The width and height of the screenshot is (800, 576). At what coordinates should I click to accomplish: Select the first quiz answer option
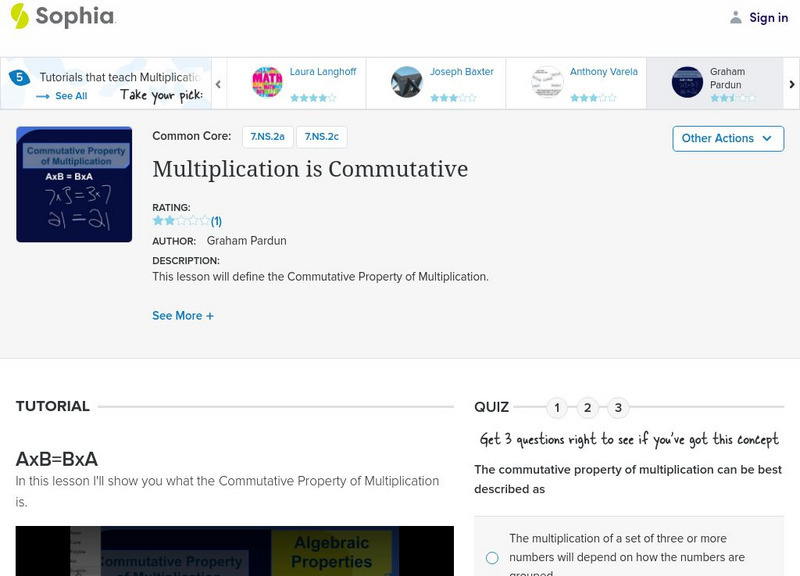pyautogui.click(x=493, y=558)
